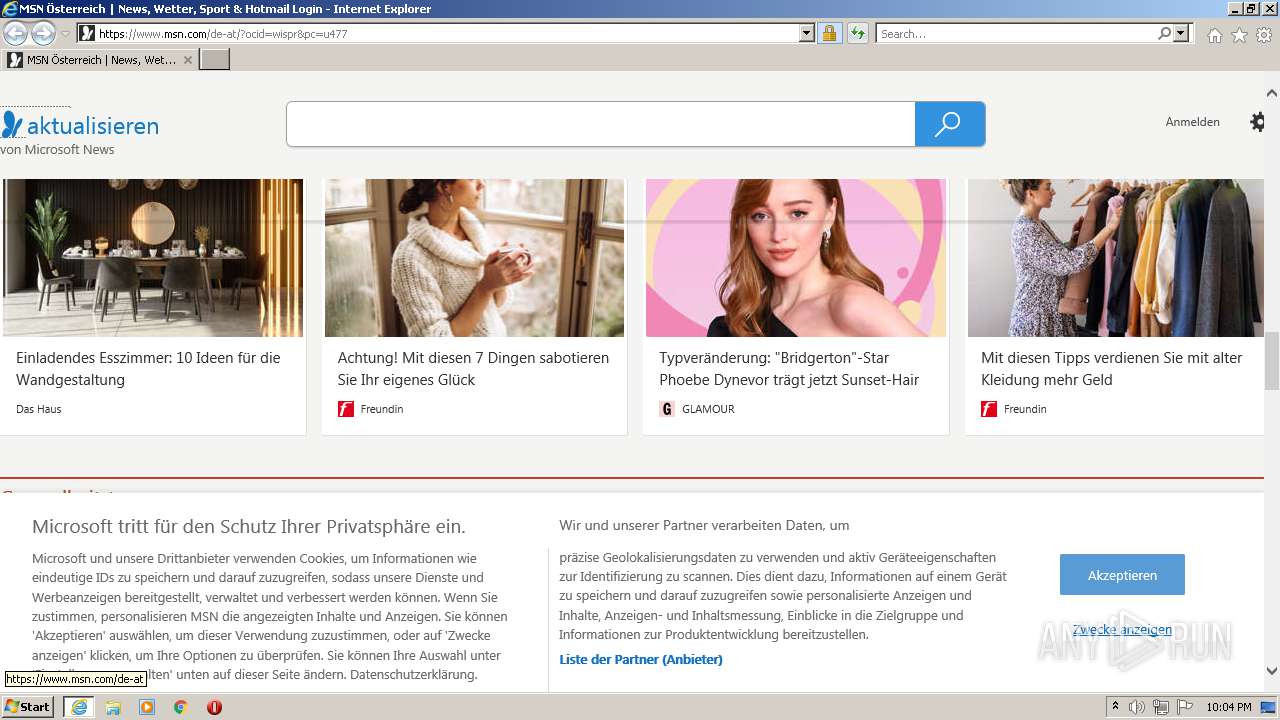Screen dimensions: 1280x720
Task: Open the red-haired woman thumbnail
Action: (x=796, y=258)
